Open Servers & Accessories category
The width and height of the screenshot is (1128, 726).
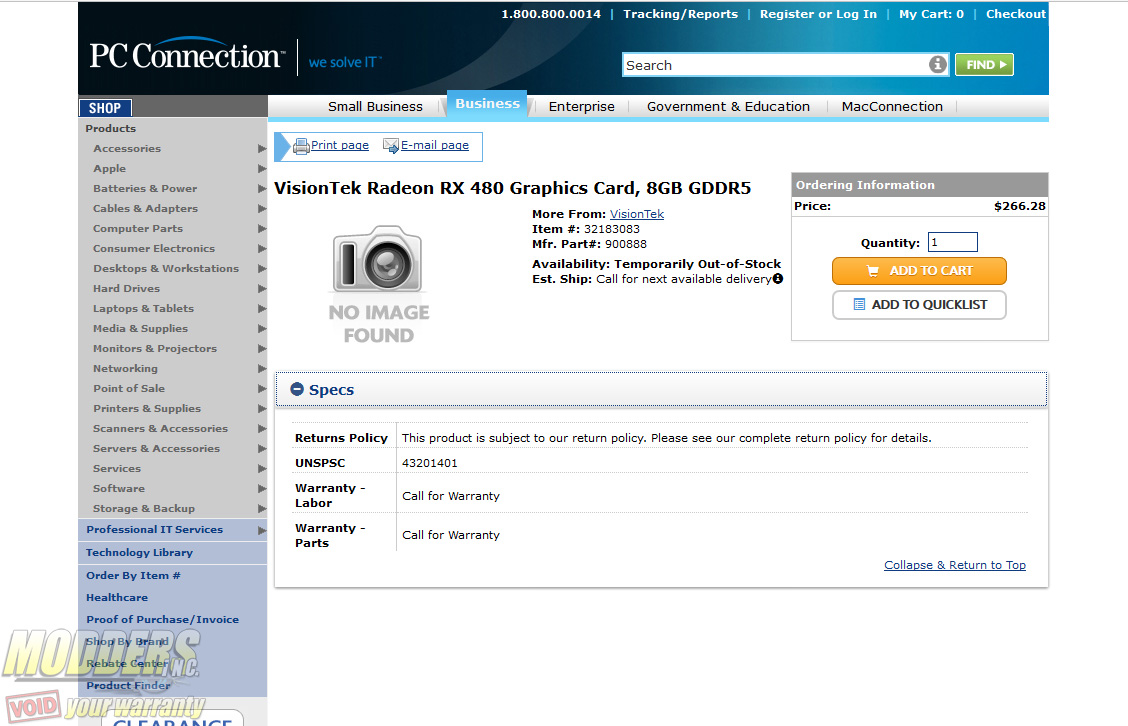click(156, 449)
